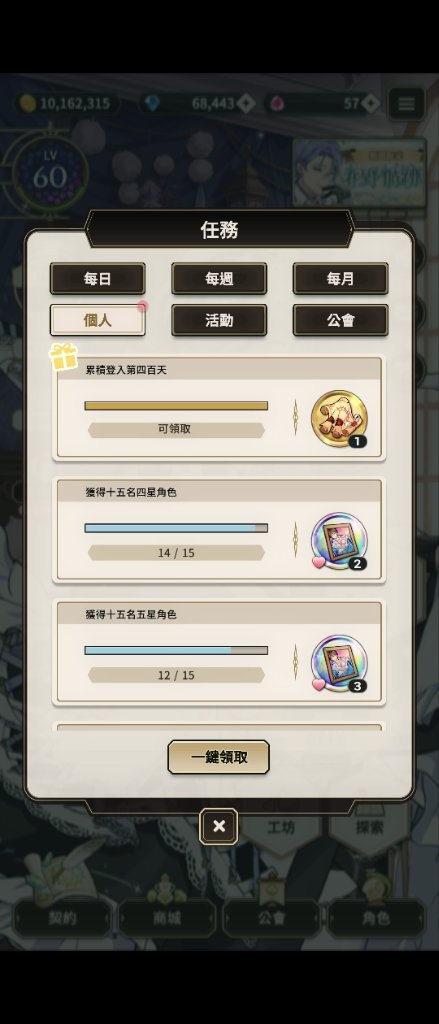Open the 公會 guild tab
The height and width of the screenshot is (1024, 439).
[x=340, y=320]
